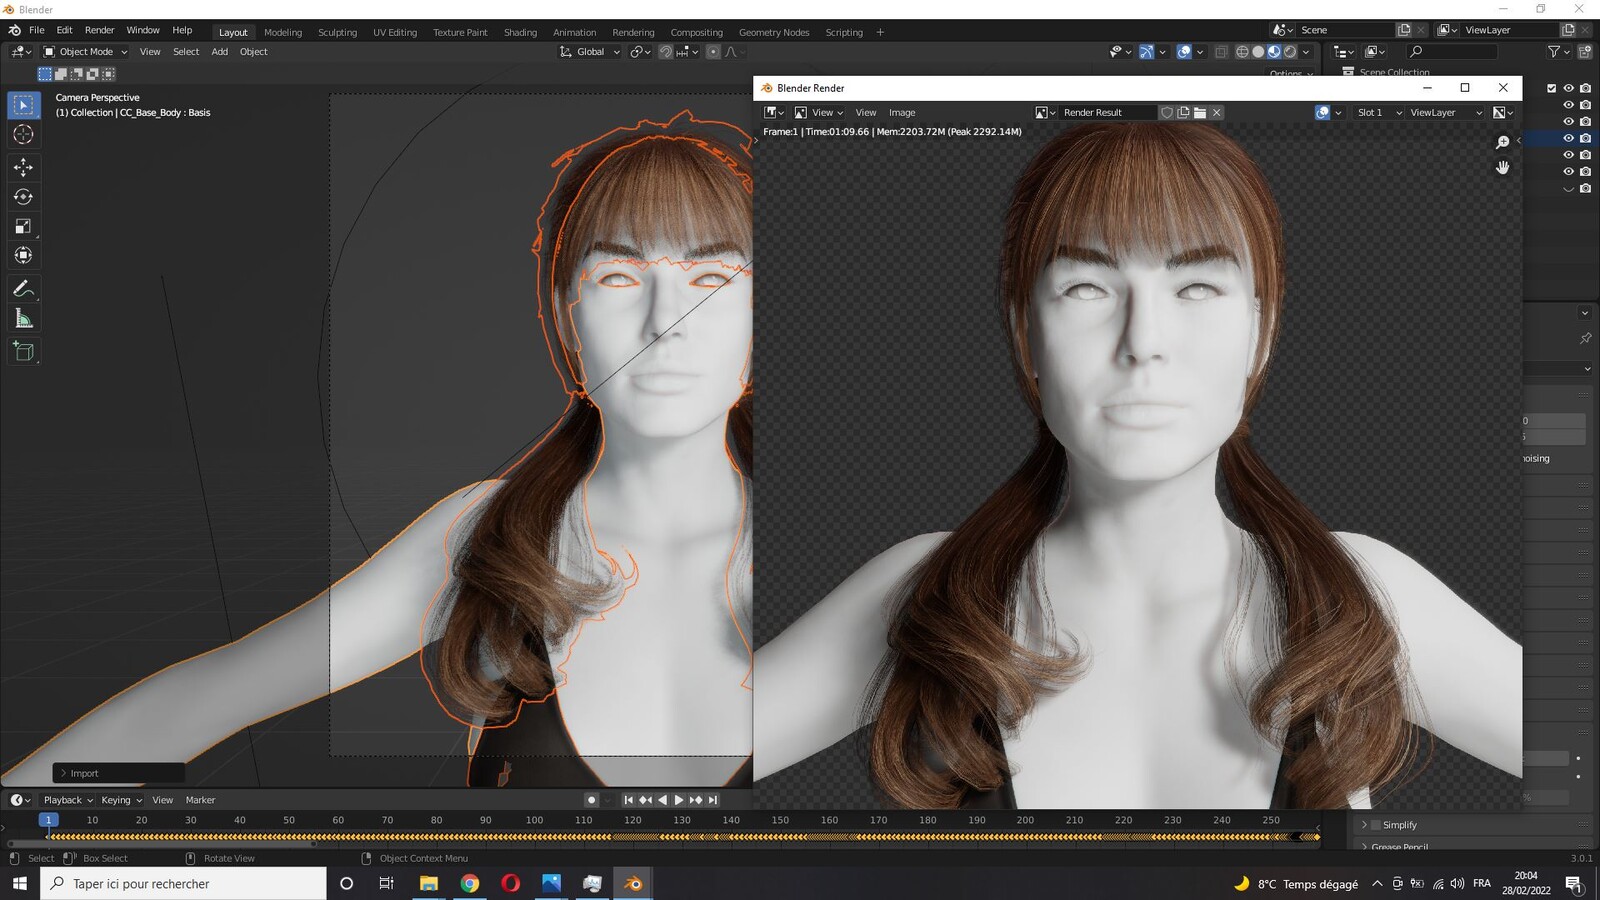Switch viewport to Wireframe shading
The height and width of the screenshot is (900, 1600).
click(x=1242, y=52)
